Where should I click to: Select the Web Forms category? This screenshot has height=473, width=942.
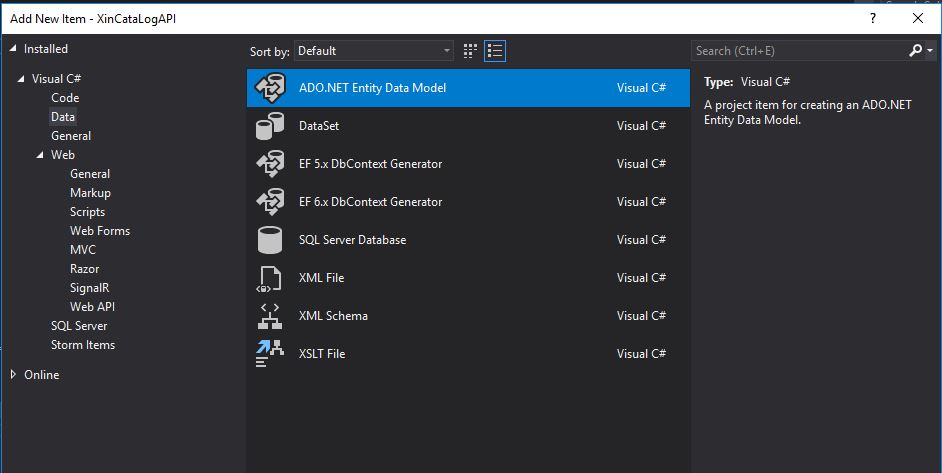click(100, 231)
